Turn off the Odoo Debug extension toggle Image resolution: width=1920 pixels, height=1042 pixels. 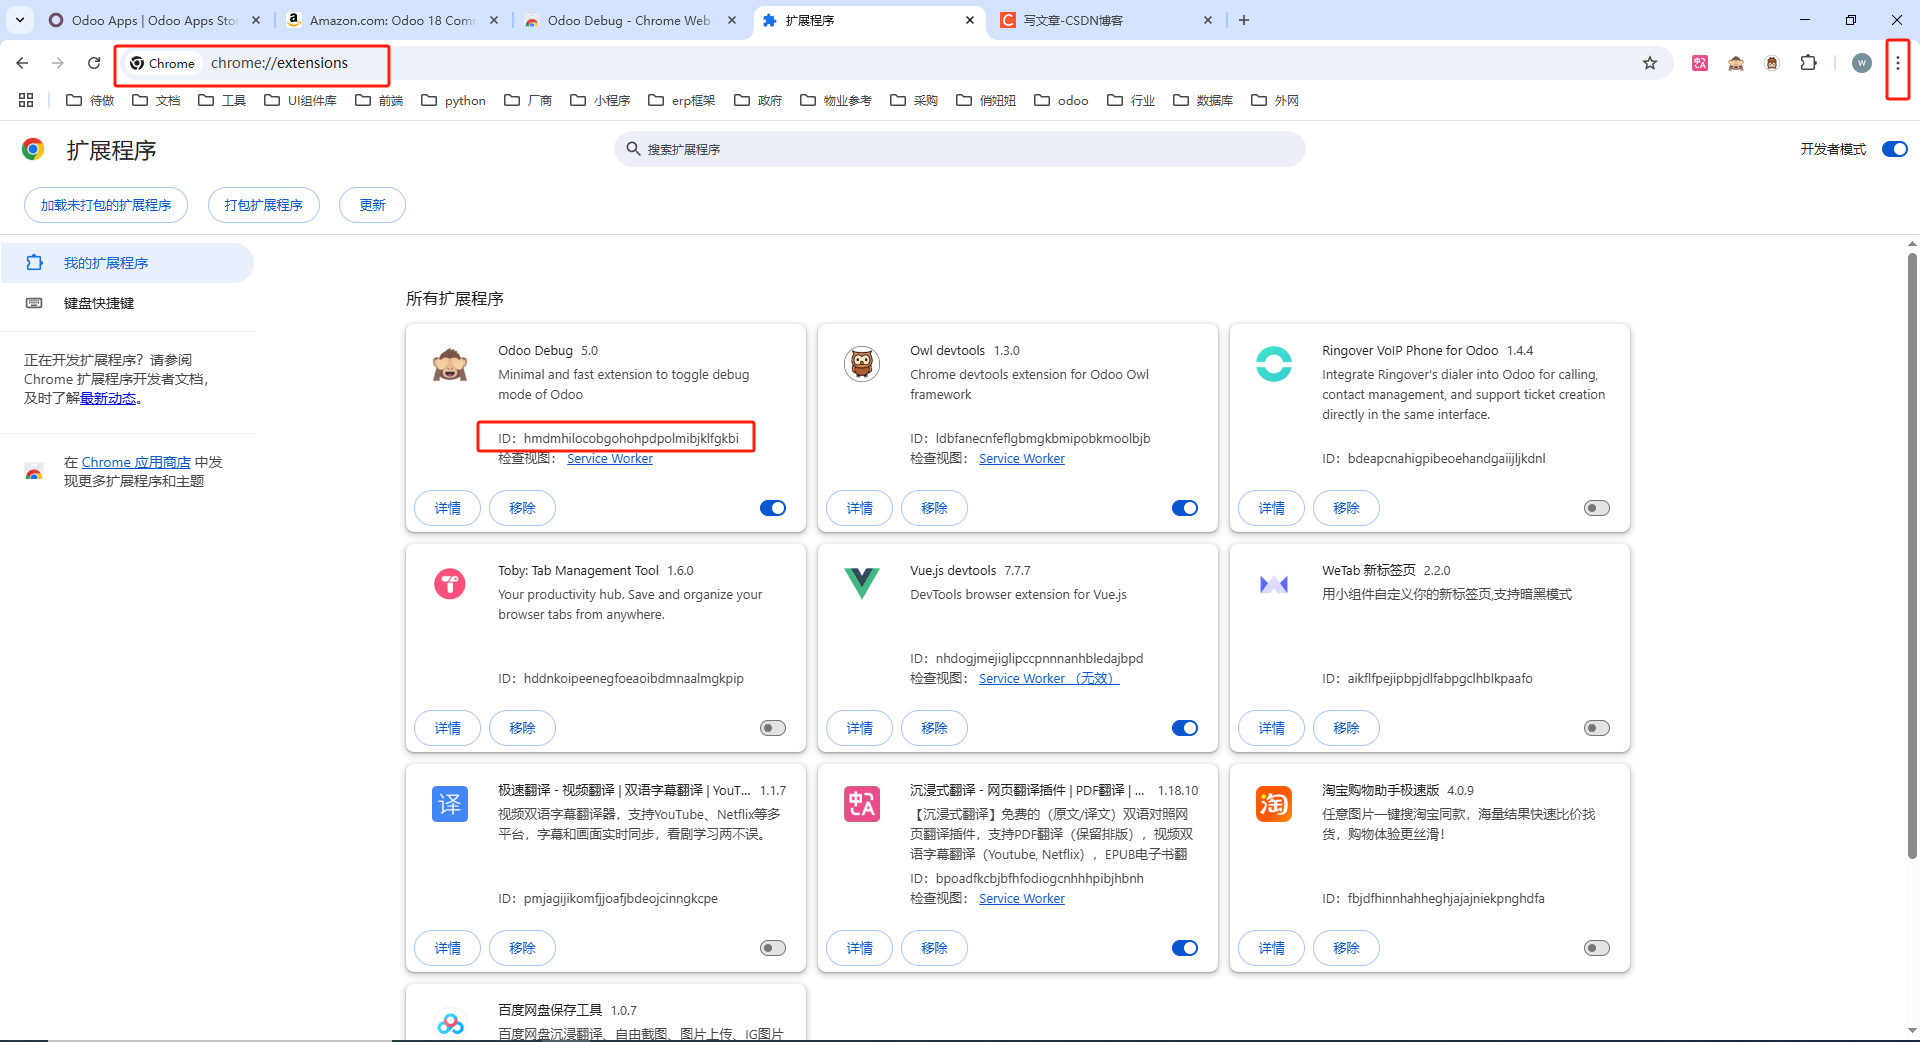[772, 507]
